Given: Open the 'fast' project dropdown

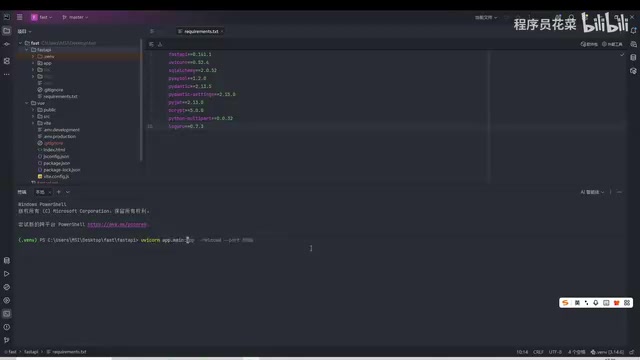Looking at the screenshot, I should pos(42,17).
